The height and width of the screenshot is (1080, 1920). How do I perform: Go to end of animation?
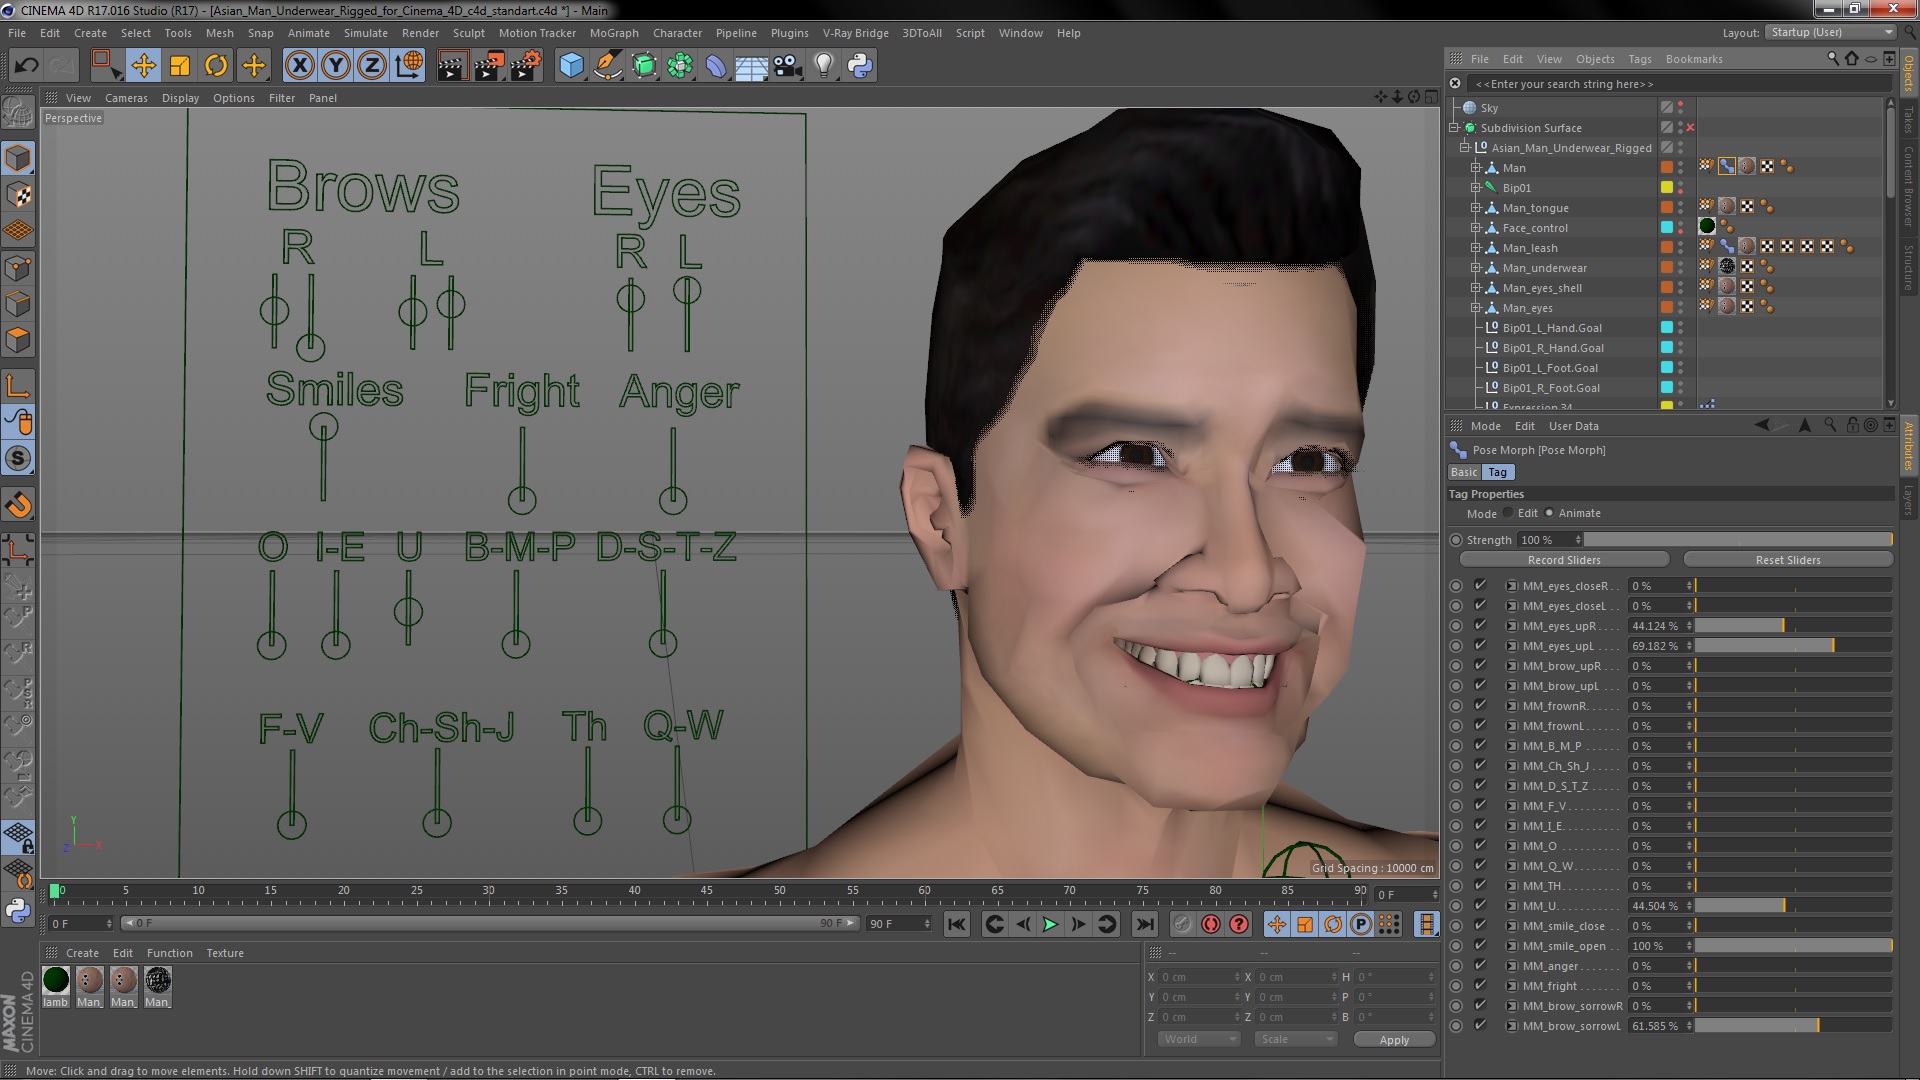pos(1145,924)
